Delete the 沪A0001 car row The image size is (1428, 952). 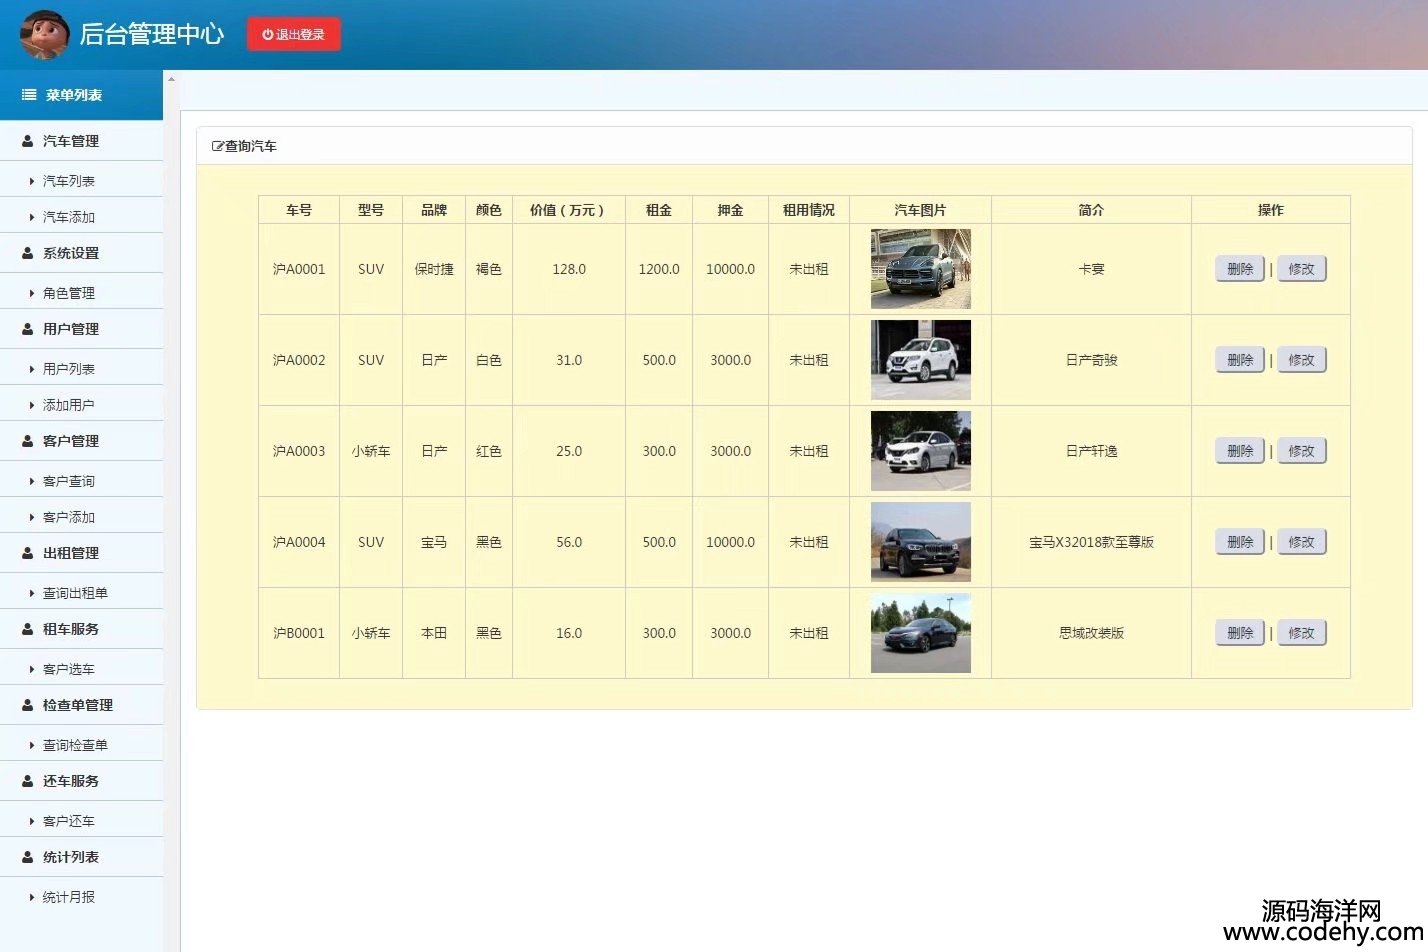[x=1240, y=269]
